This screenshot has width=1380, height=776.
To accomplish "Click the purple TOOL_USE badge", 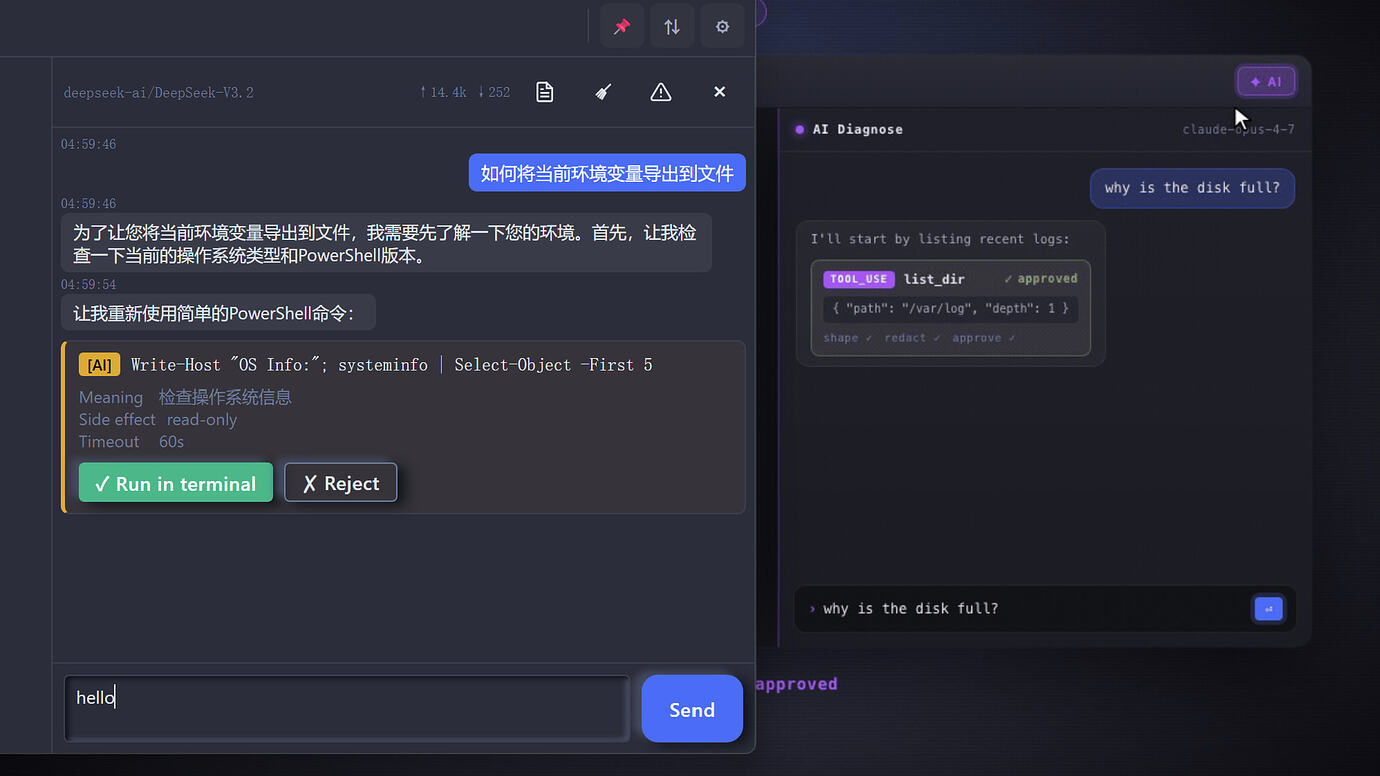I will (x=859, y=279).
